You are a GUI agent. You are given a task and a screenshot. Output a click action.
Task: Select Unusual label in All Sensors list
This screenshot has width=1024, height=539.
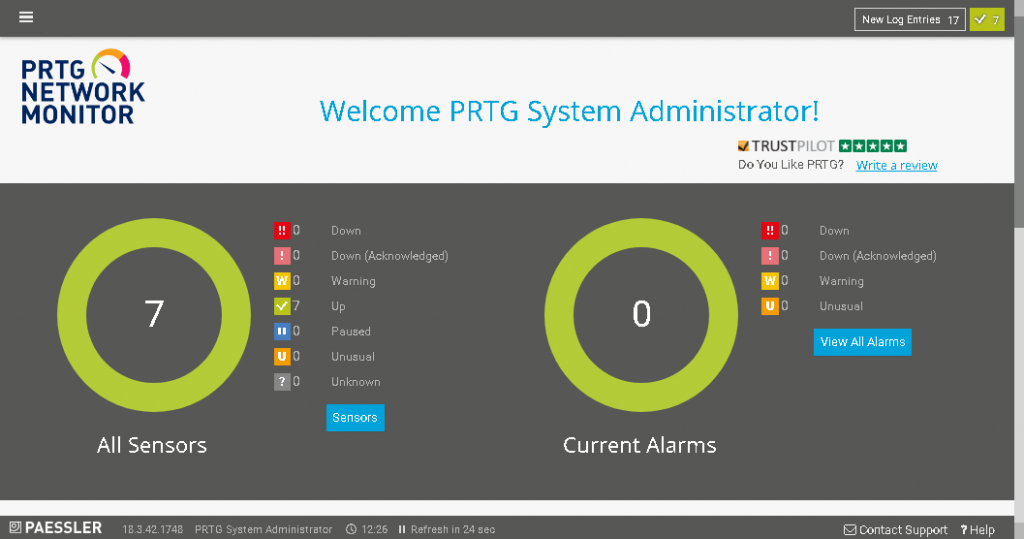point(353,357)
